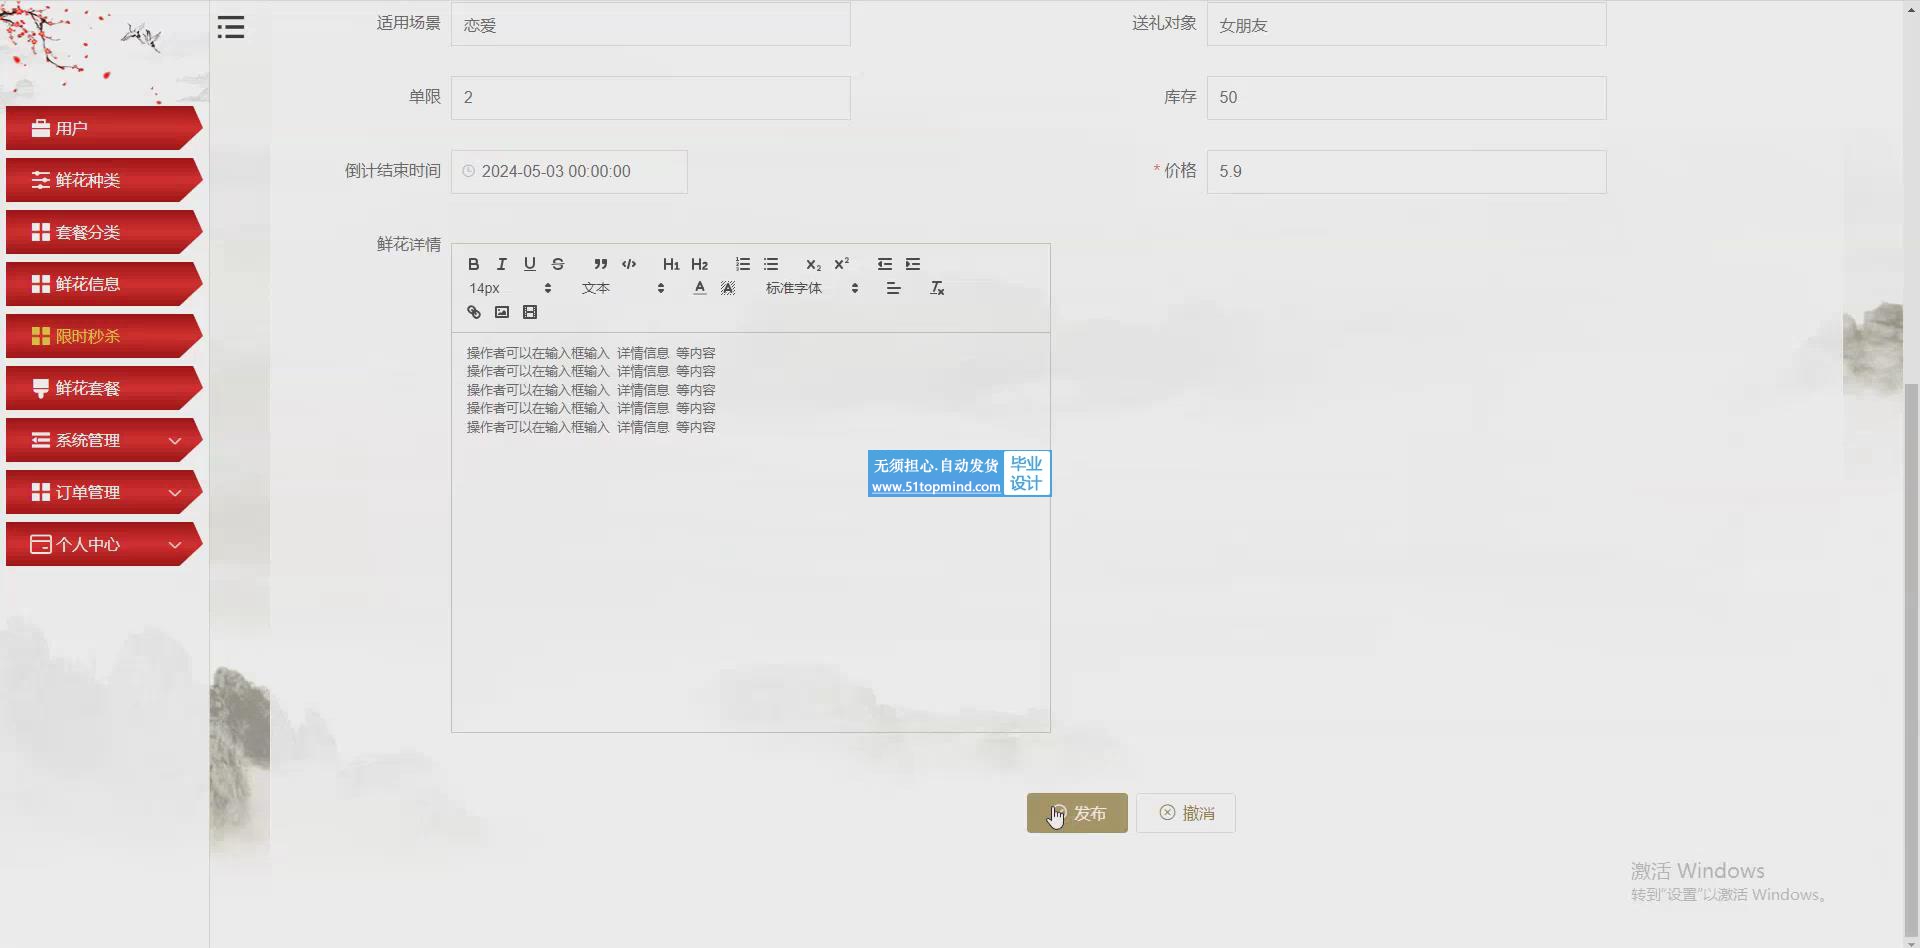
Task: Increase indent in editor
Action: click(913, 264)
